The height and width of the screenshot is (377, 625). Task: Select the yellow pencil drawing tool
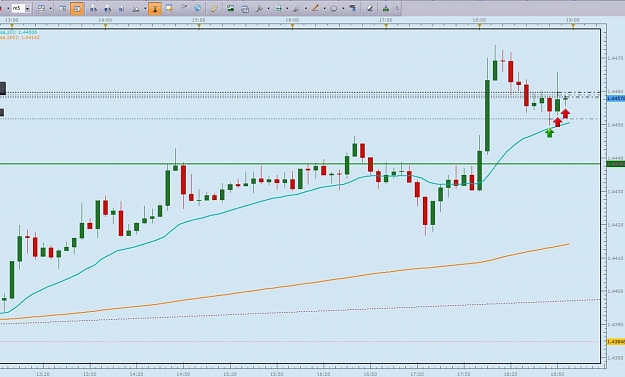click(x=214, y=8)
